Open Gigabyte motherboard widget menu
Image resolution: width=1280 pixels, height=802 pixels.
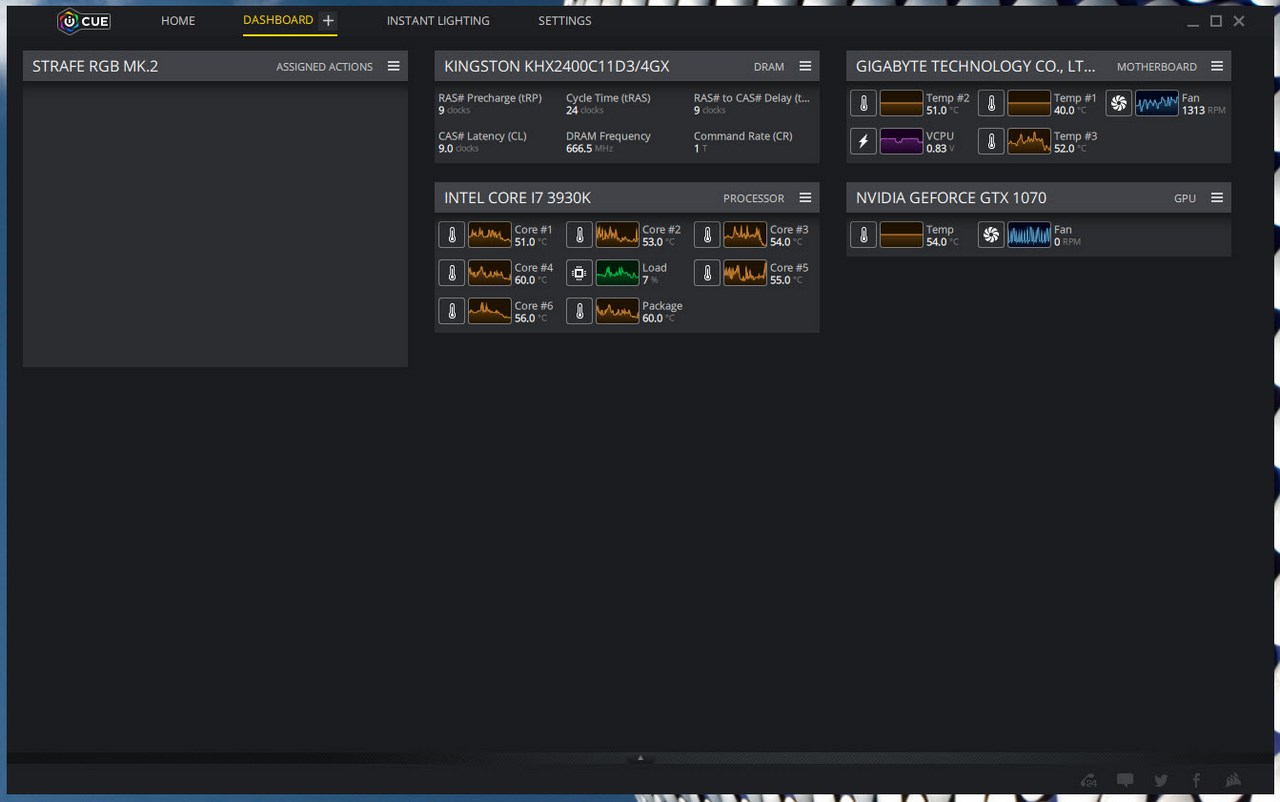[x=1217, y=66]
